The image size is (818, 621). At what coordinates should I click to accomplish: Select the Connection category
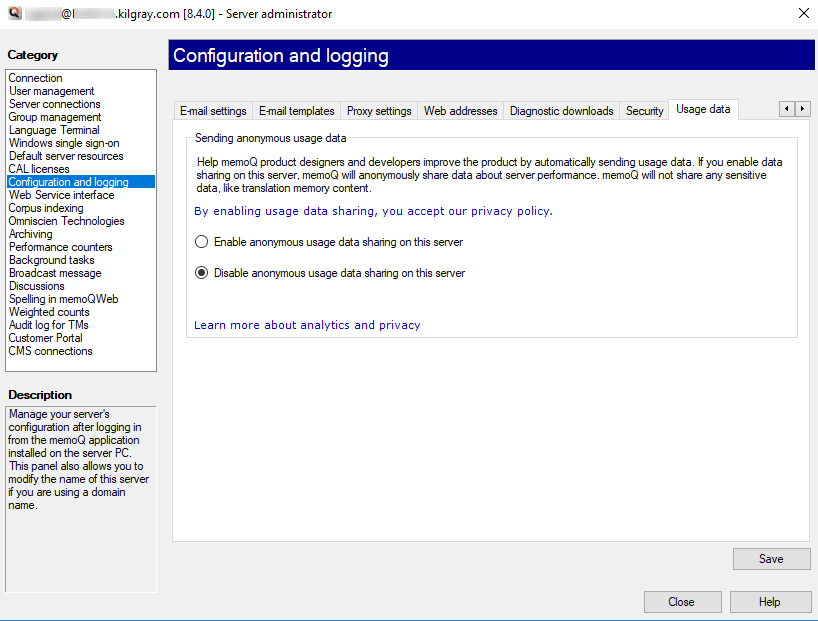tap(35, 77)
